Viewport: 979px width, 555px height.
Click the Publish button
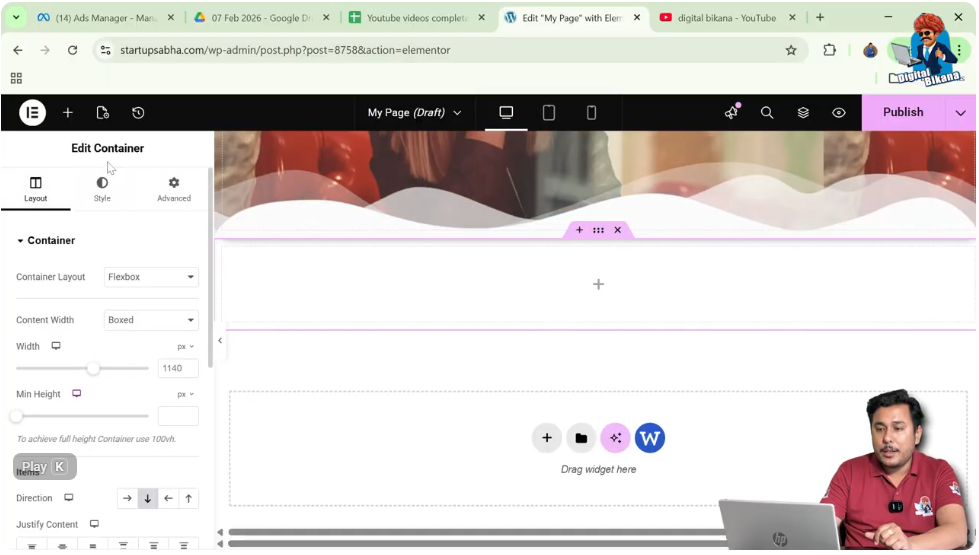(903, 112)
